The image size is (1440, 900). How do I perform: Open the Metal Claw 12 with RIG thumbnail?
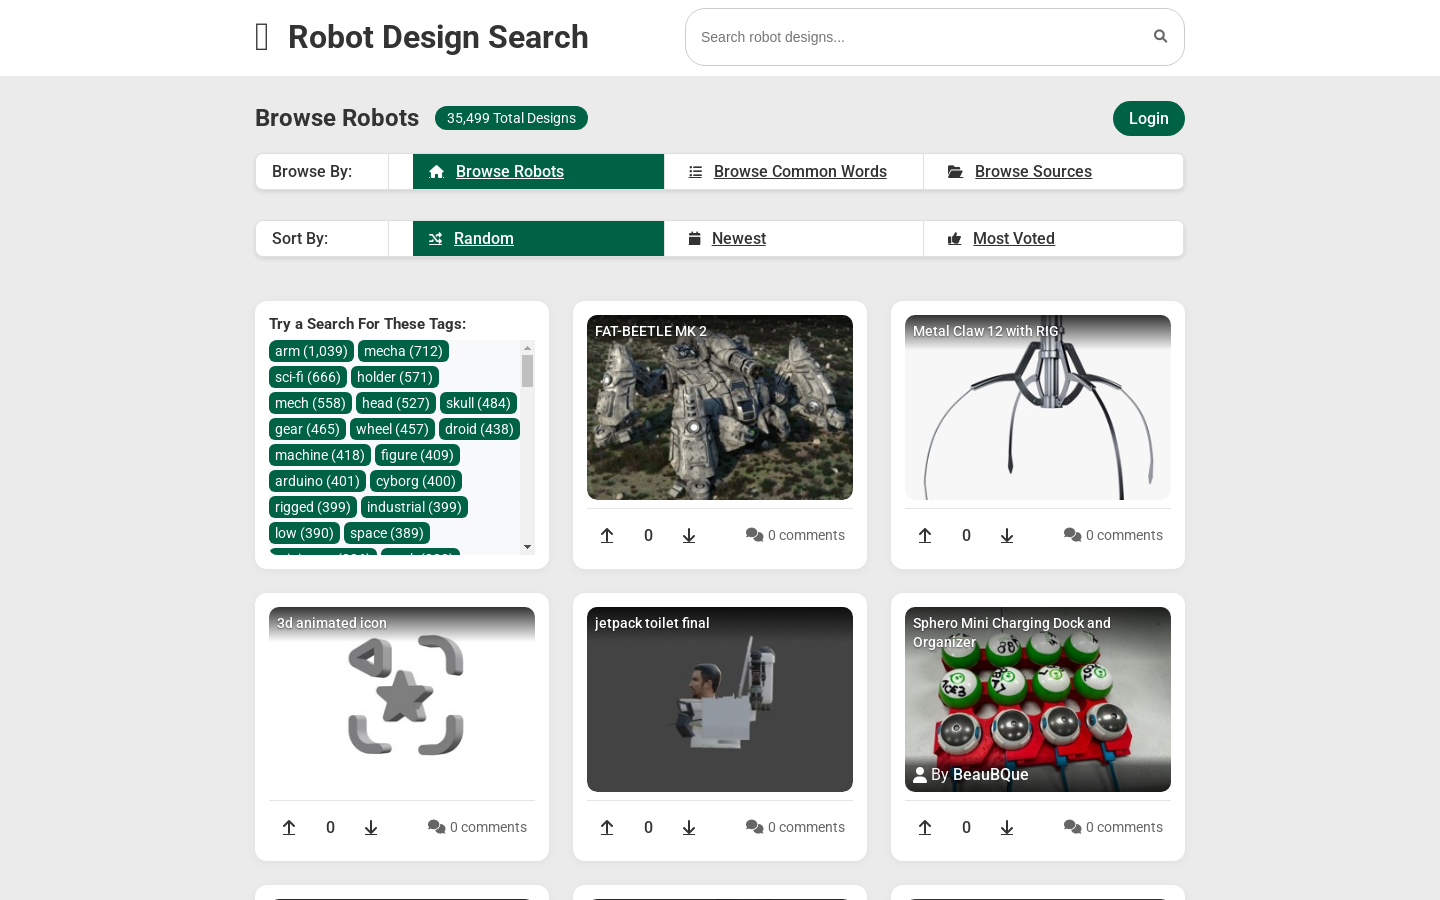click(x=1038, y=407)
